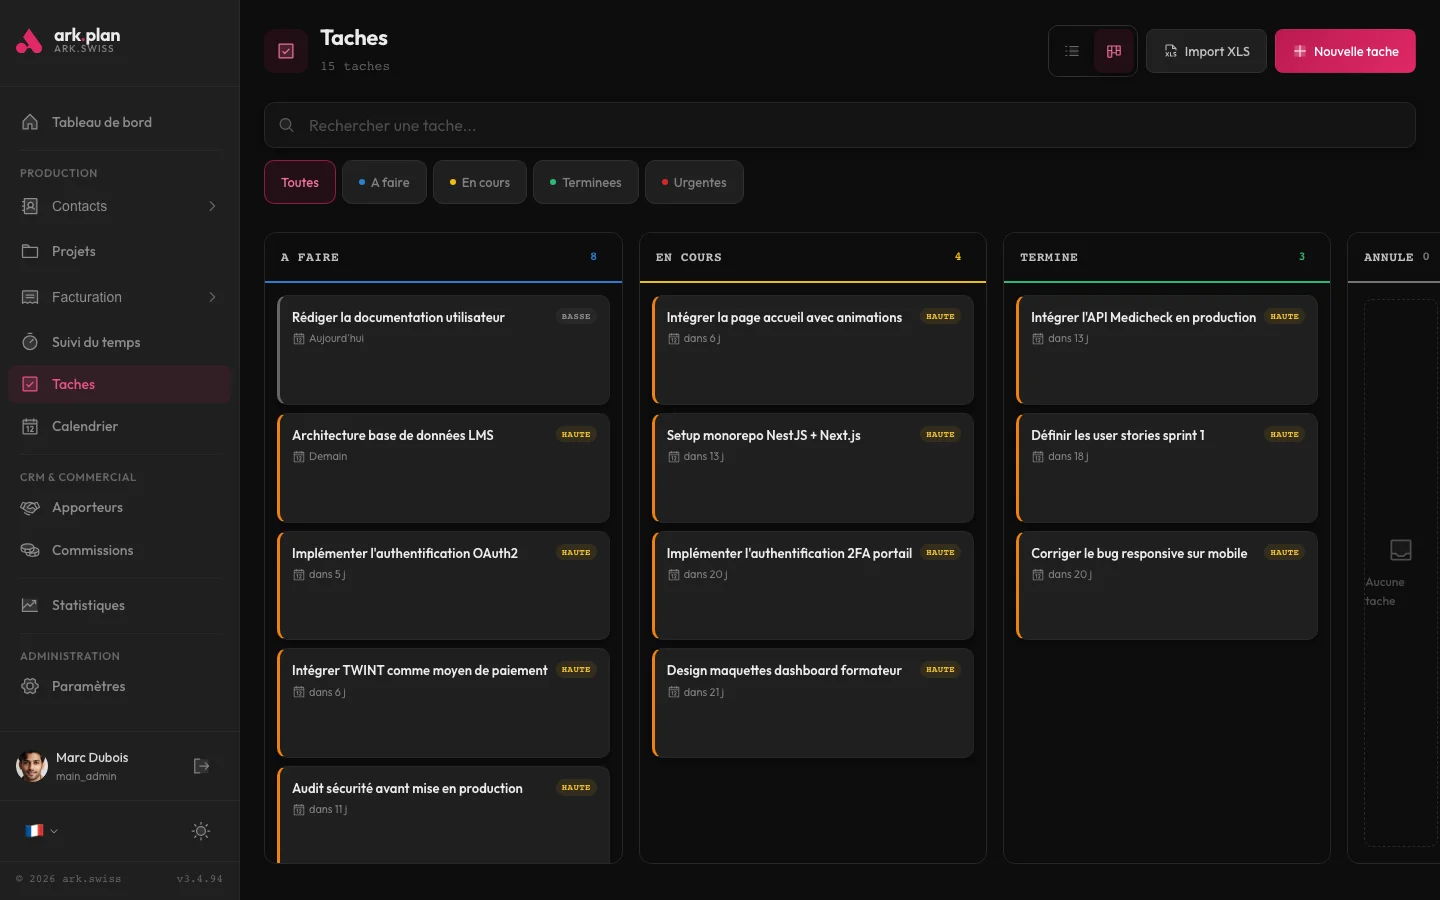1440x900 pixels.
Task: Click the logout icon next to Marc Dubois
Action: 200,766
